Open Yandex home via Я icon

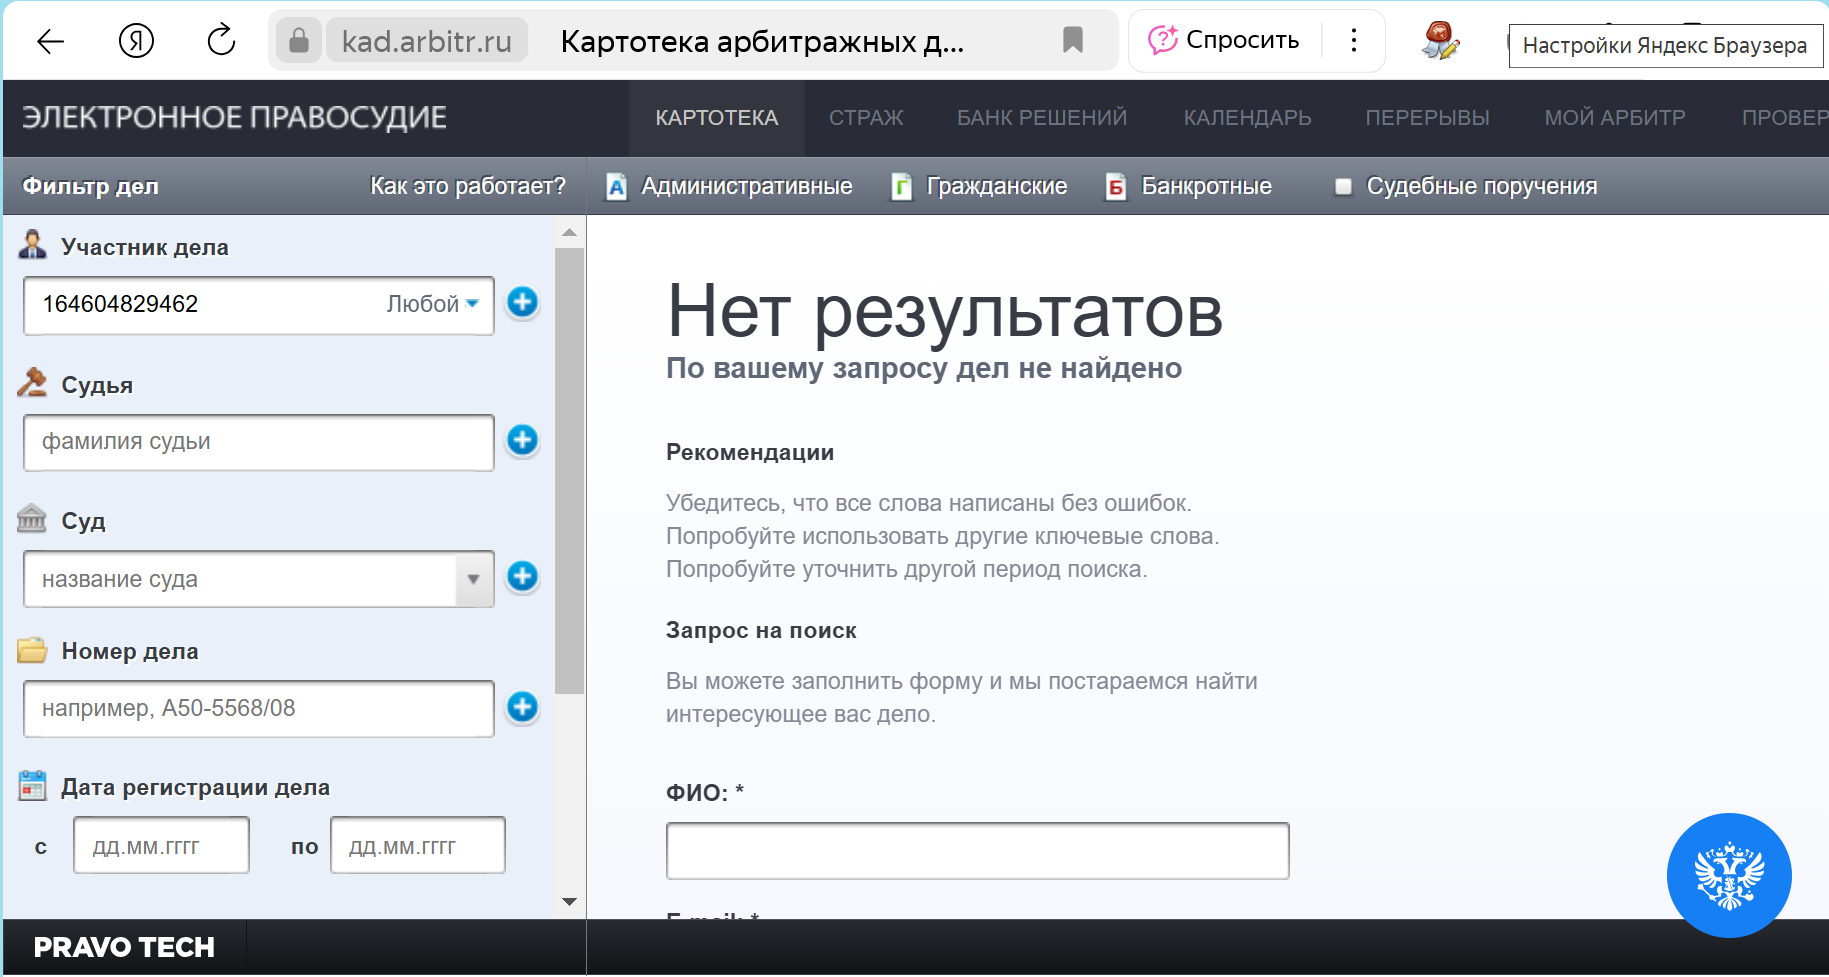point(136,41)
